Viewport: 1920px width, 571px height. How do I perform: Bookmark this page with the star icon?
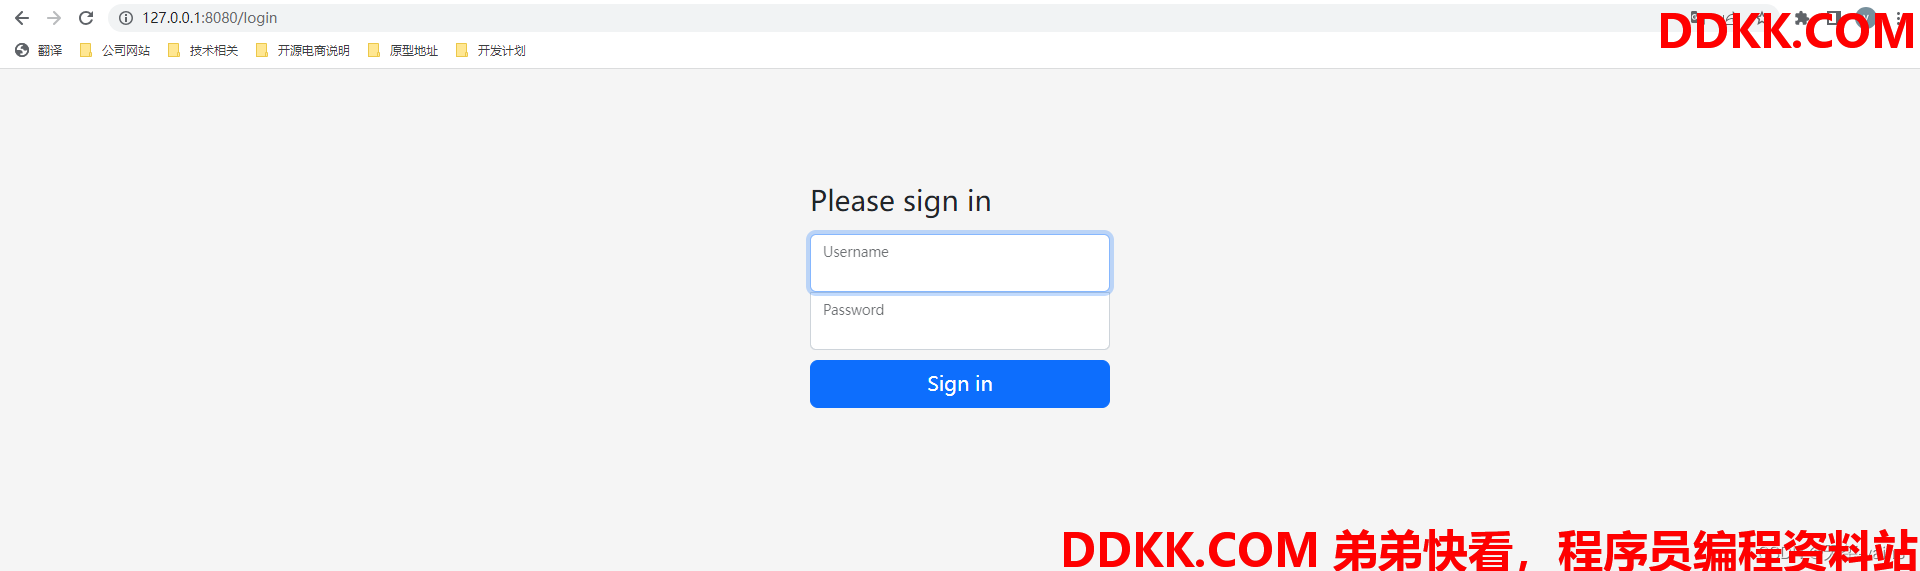(1761, 18)
